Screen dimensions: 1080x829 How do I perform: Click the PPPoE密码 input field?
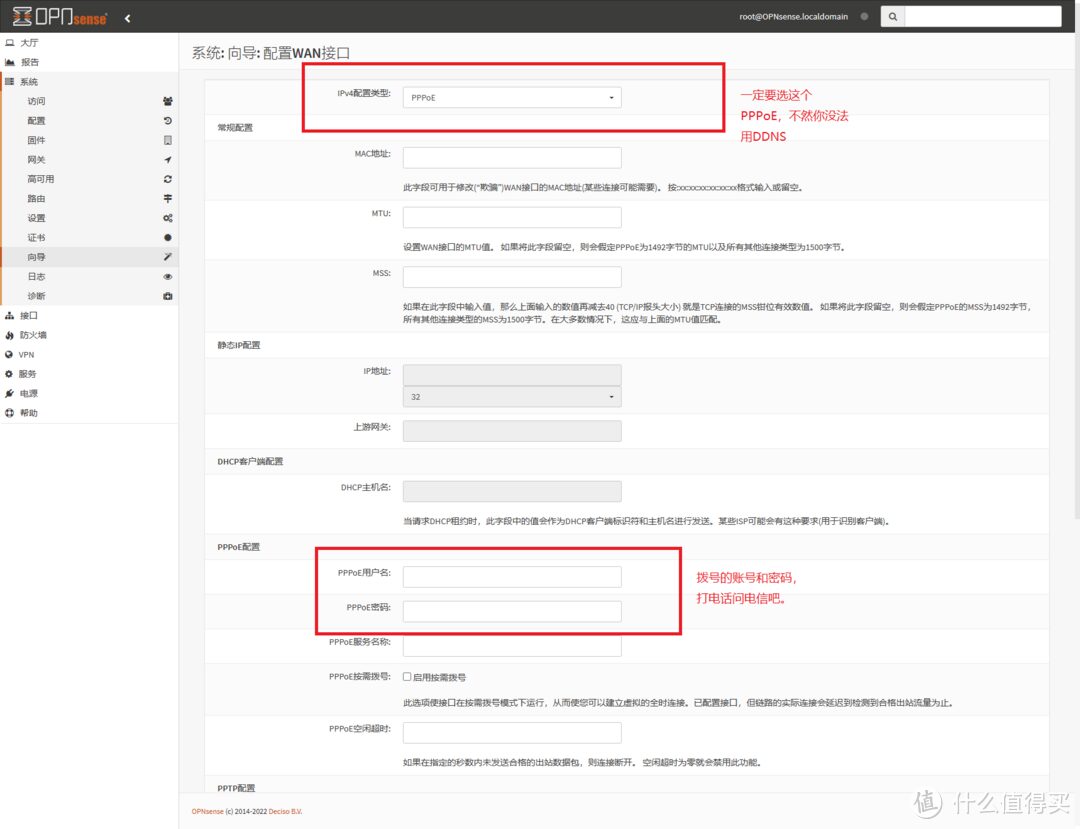(512, 611)
